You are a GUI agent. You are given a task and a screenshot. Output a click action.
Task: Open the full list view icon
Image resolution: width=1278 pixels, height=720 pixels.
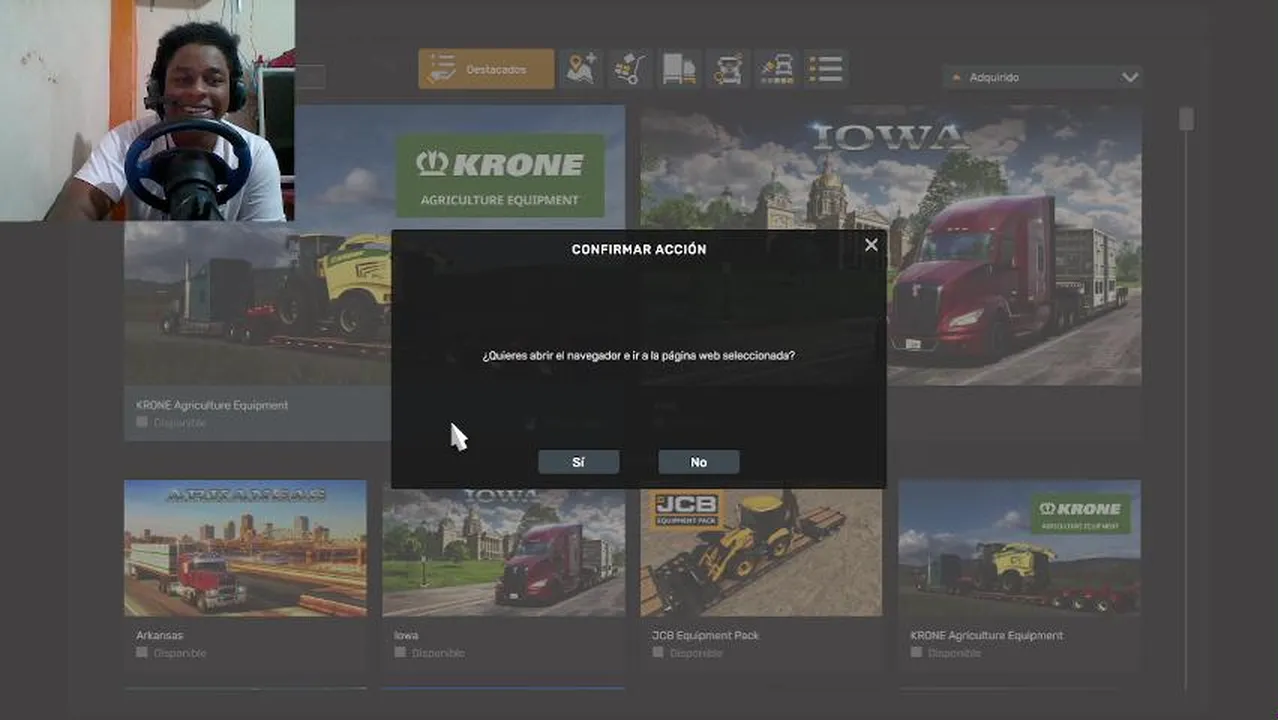(826, 69)
